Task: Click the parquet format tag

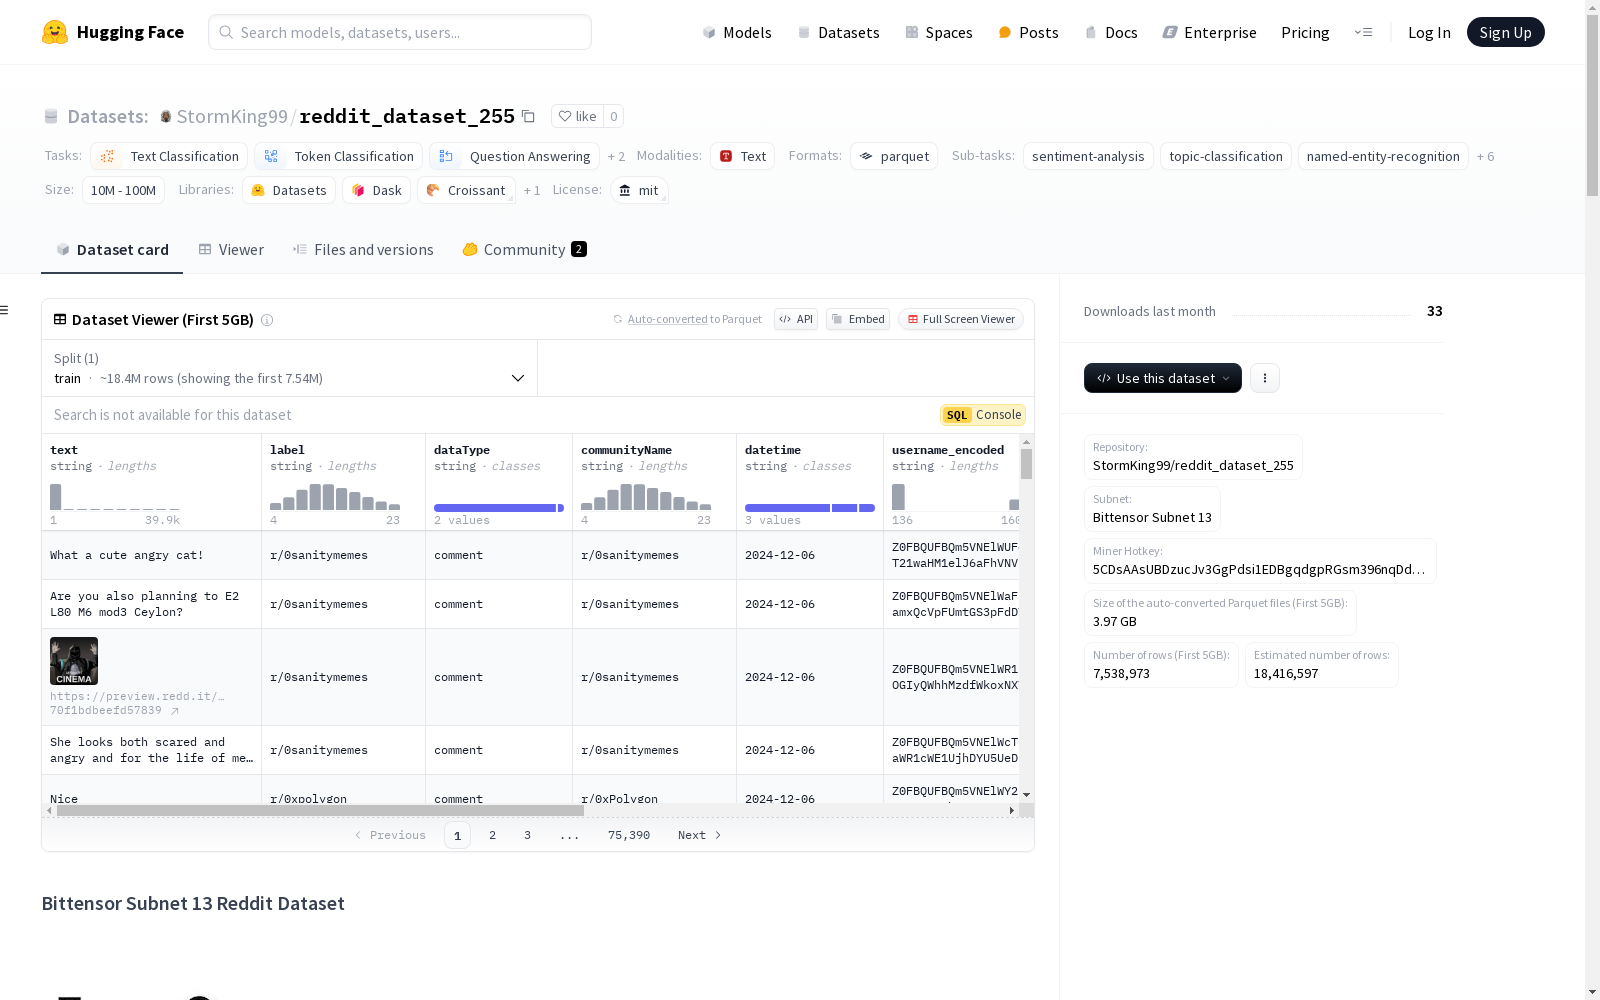Action: [894, 156]
